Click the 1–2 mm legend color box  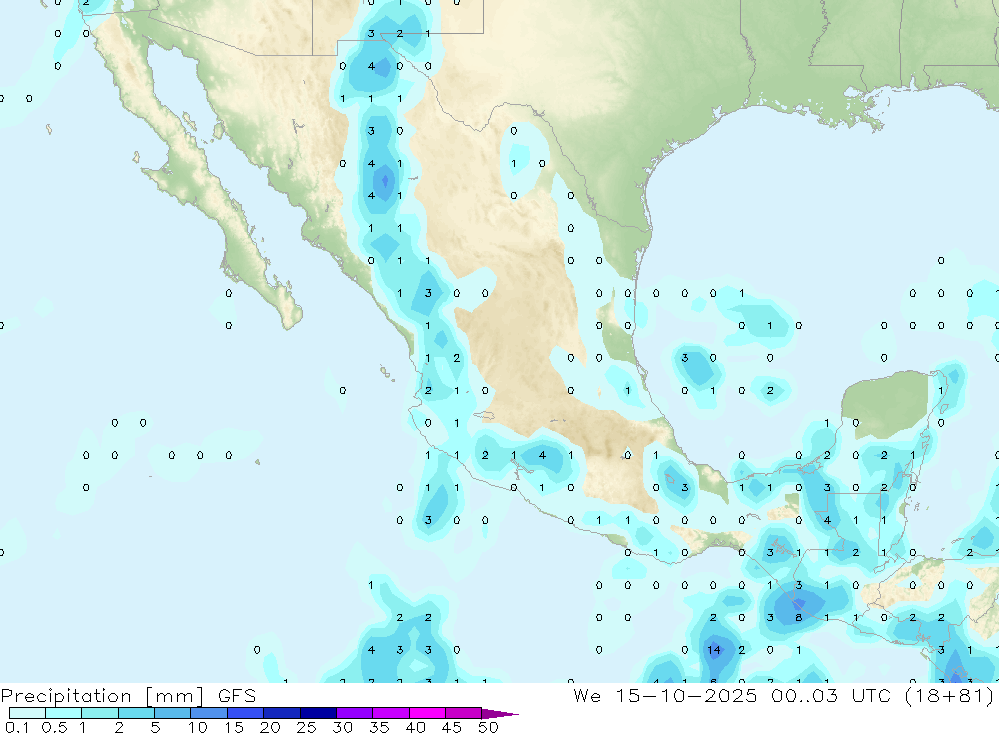[x=100, y=713]
